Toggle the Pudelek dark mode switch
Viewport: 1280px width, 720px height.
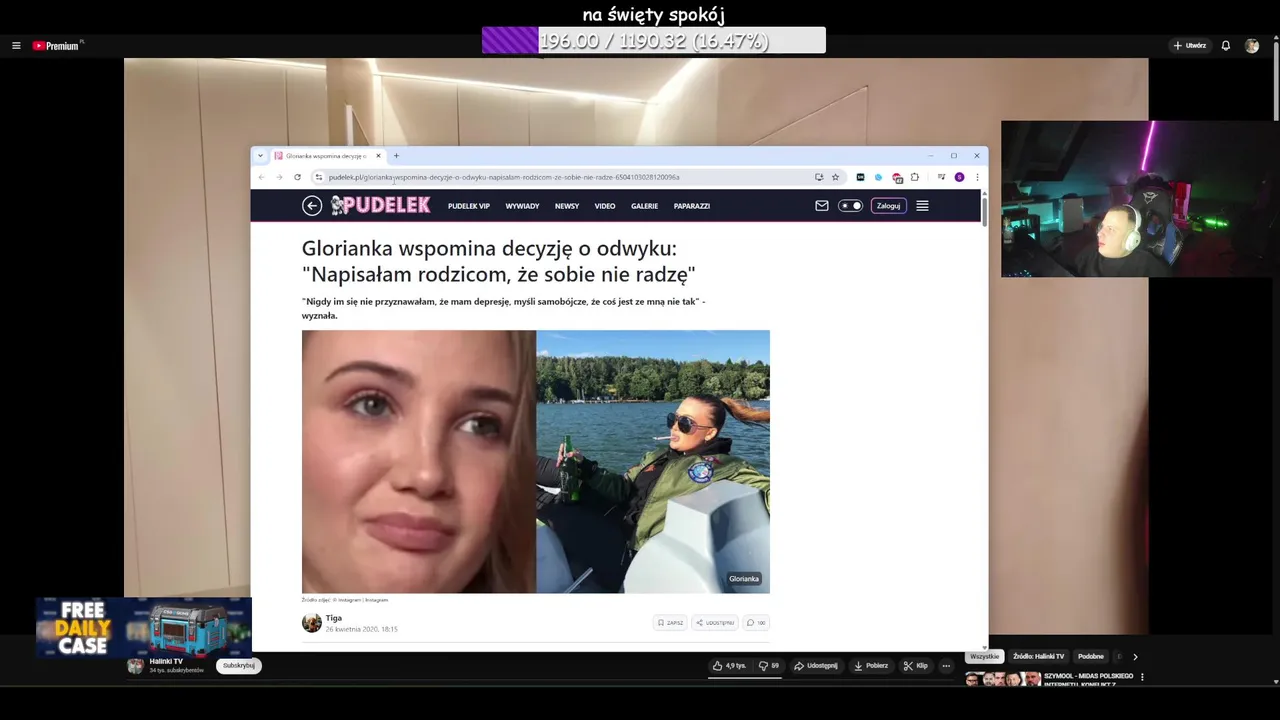coord(850,206)
